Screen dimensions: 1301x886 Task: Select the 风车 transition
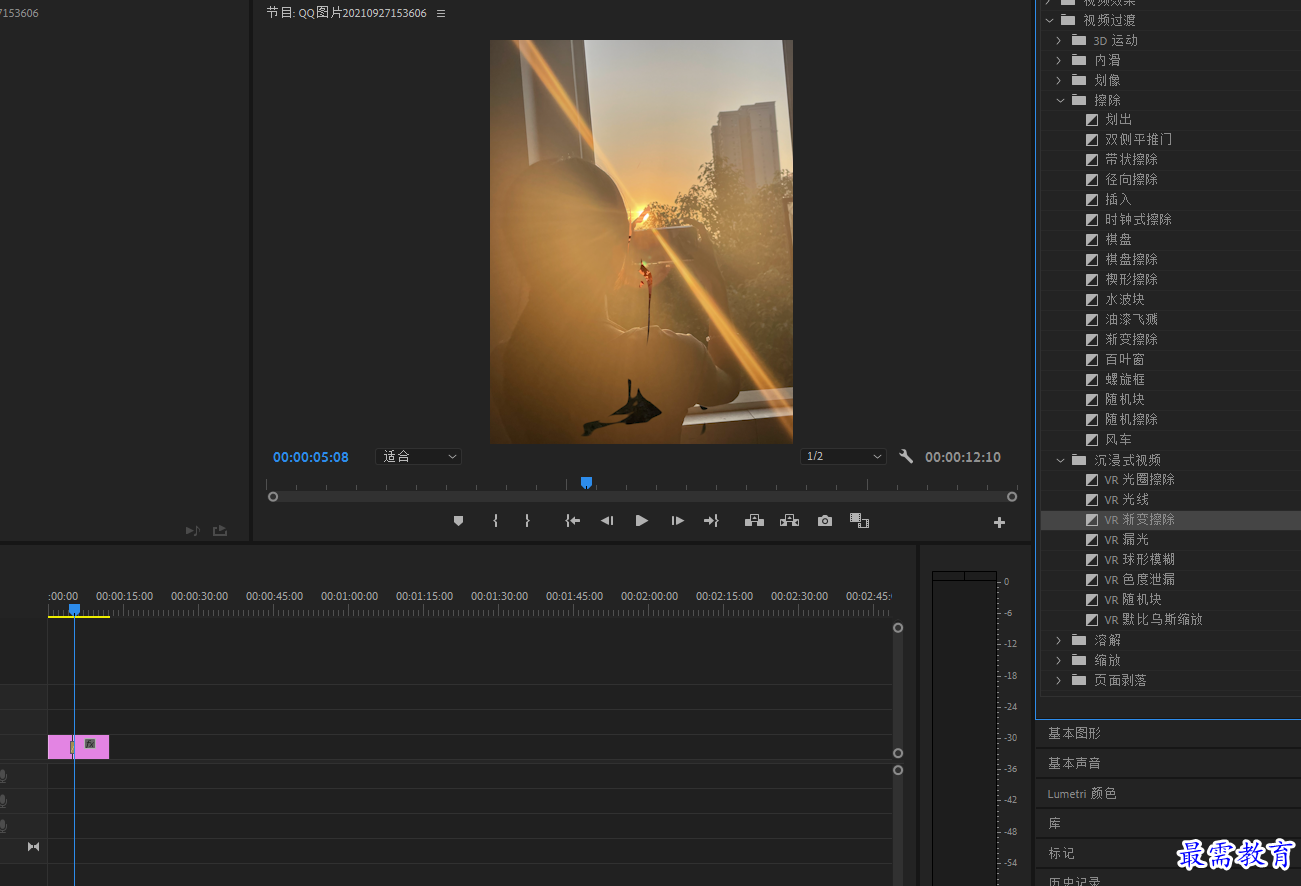coord(1118,439)
